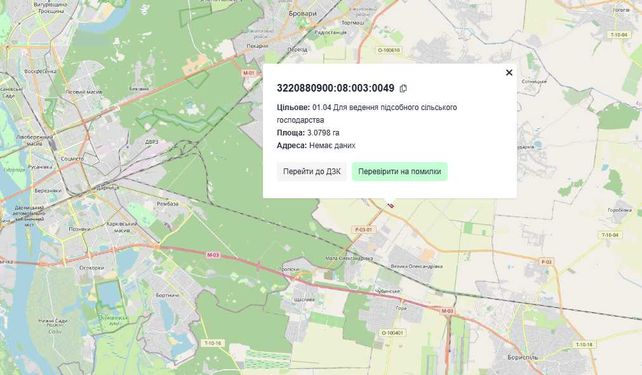Image resolution: width=642 pixels, height=375 pixels.
Task: Click the Рембаза label on the map
Action: coord(168,203)
